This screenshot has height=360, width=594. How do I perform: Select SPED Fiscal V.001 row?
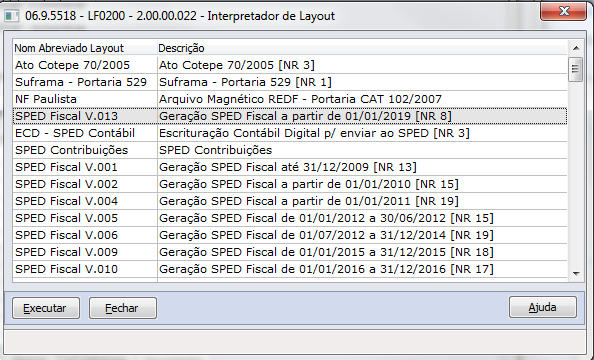pos(290,167)
